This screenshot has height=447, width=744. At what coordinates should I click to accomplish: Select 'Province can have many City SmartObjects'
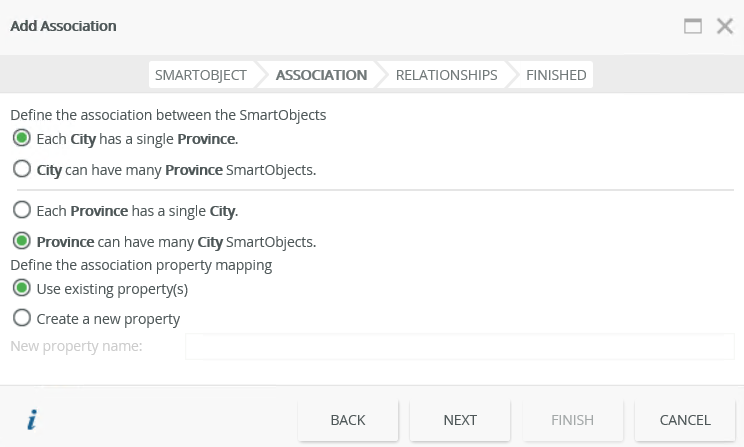[x=21, y=241]
